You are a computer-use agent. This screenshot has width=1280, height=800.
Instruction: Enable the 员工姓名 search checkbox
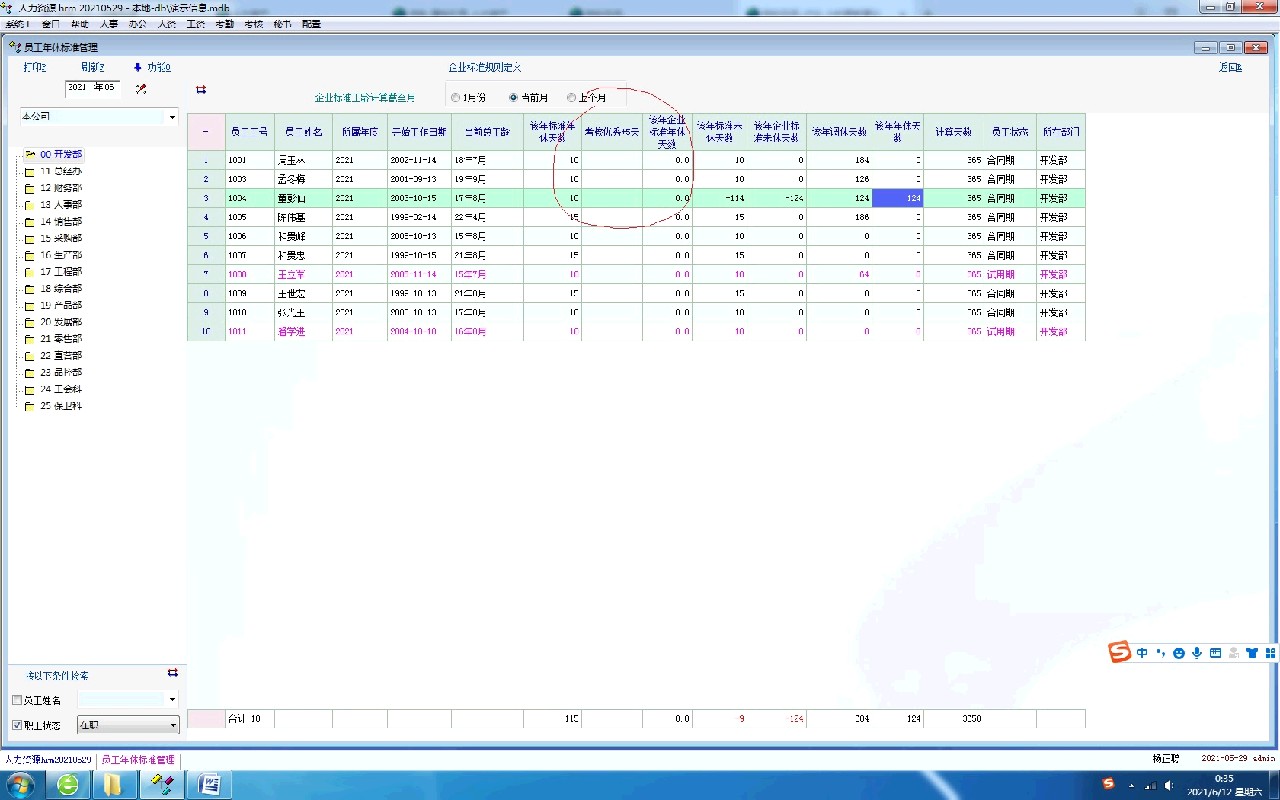(x=17, y=700)
